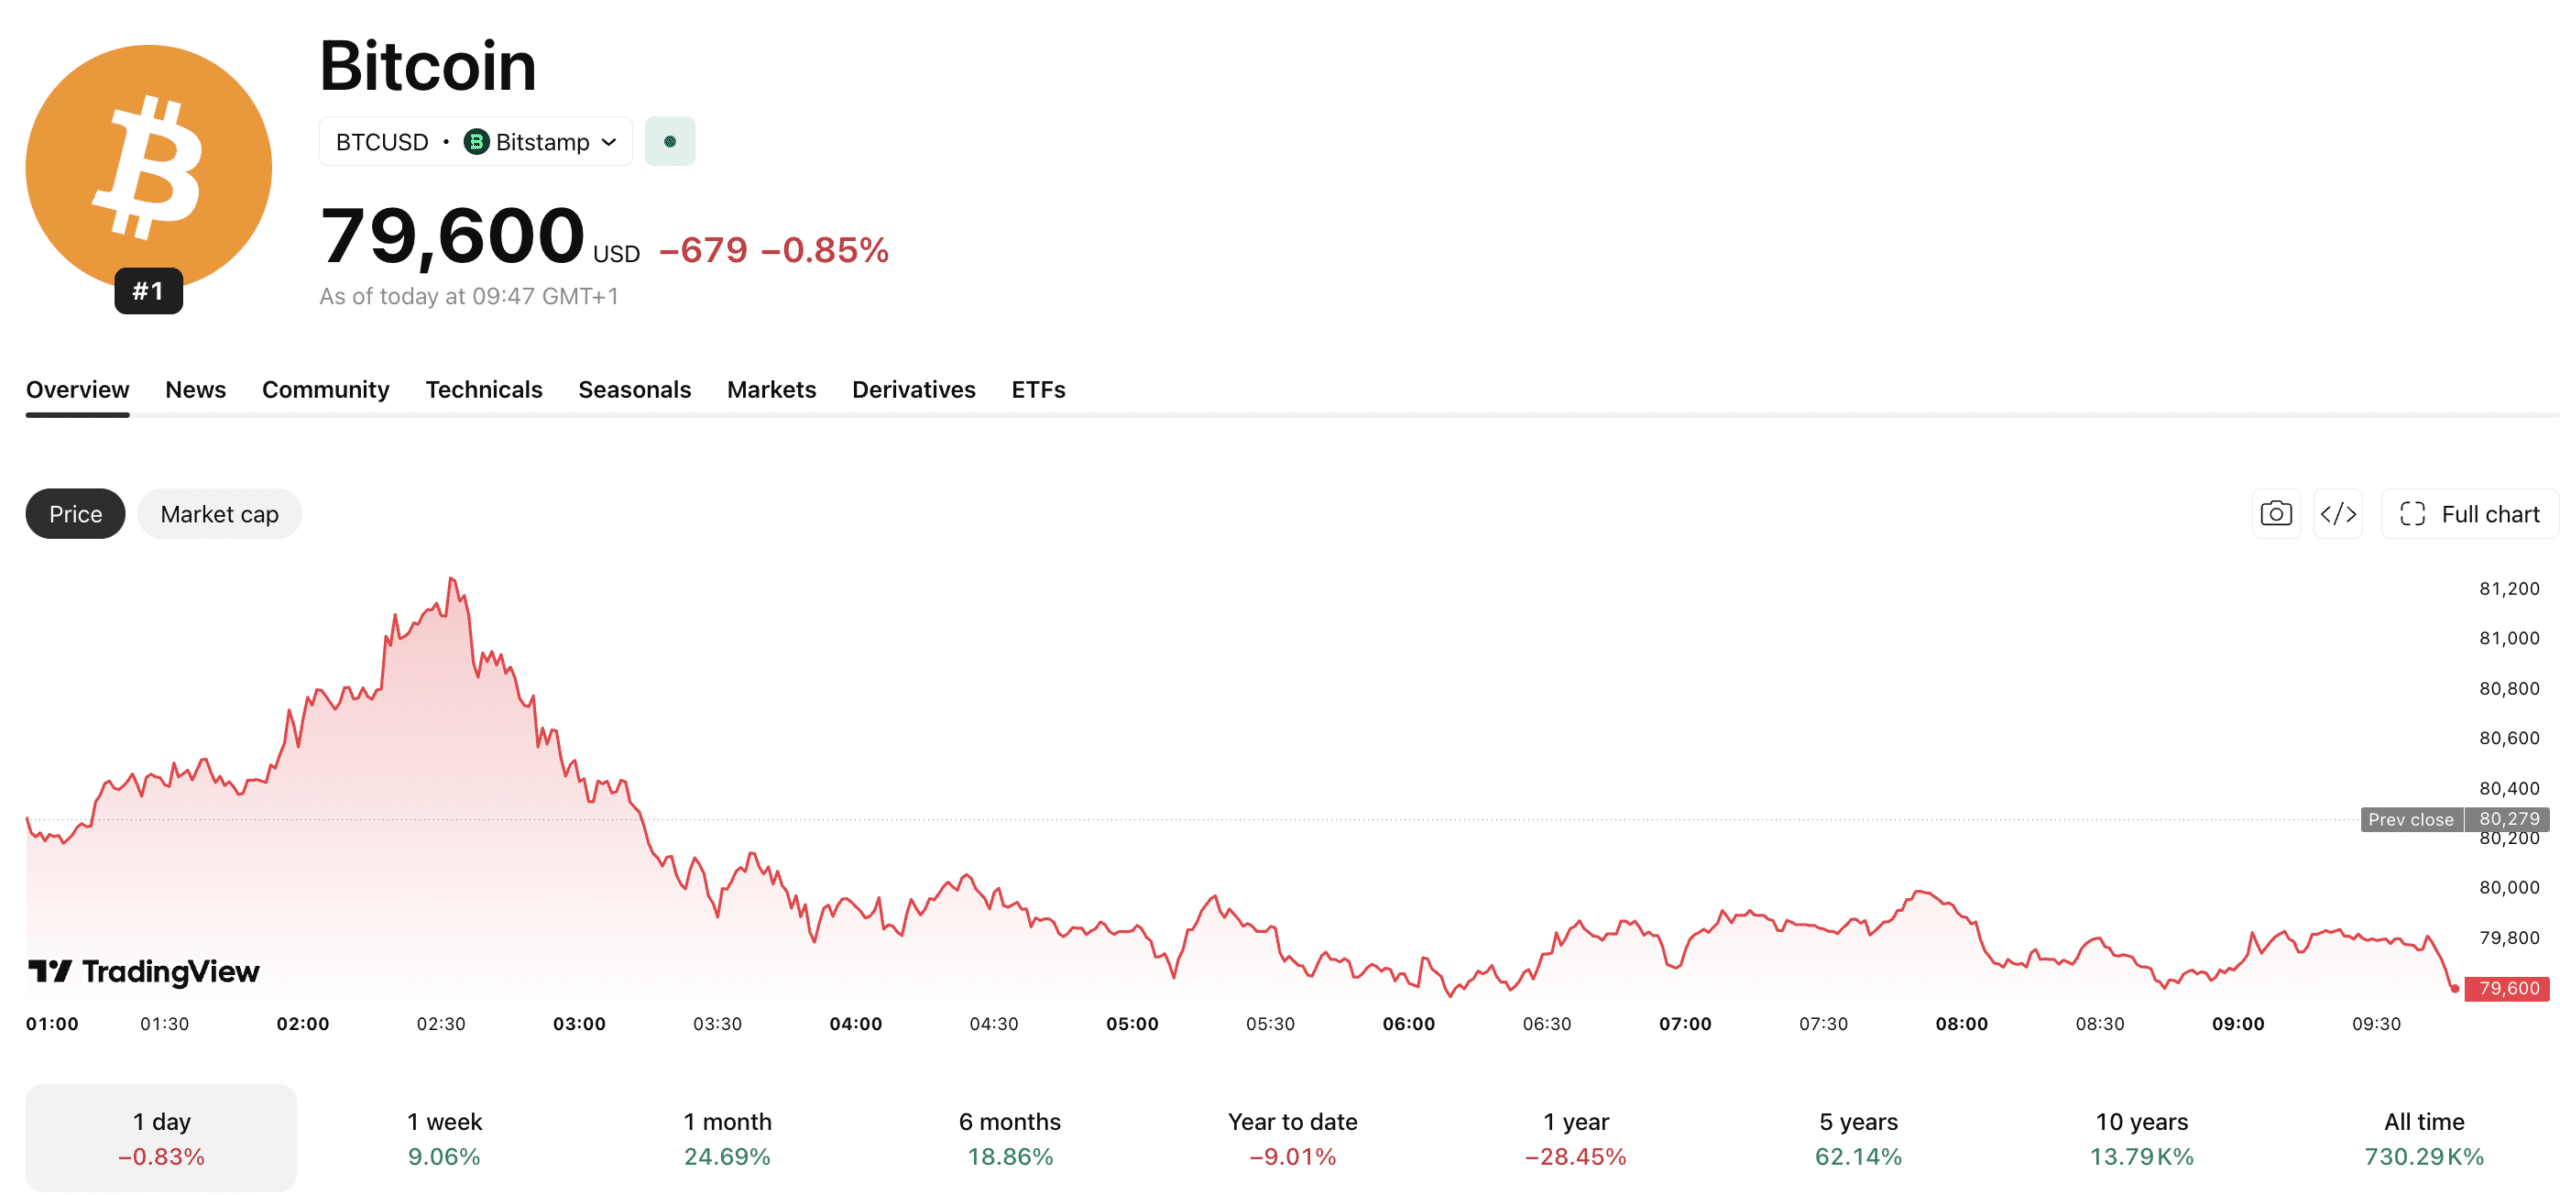The height and width of the screenshot is (1195, 2560).
Task: Go to the Technicals tab
Action: pyautogui.click(x=484, y=389)
